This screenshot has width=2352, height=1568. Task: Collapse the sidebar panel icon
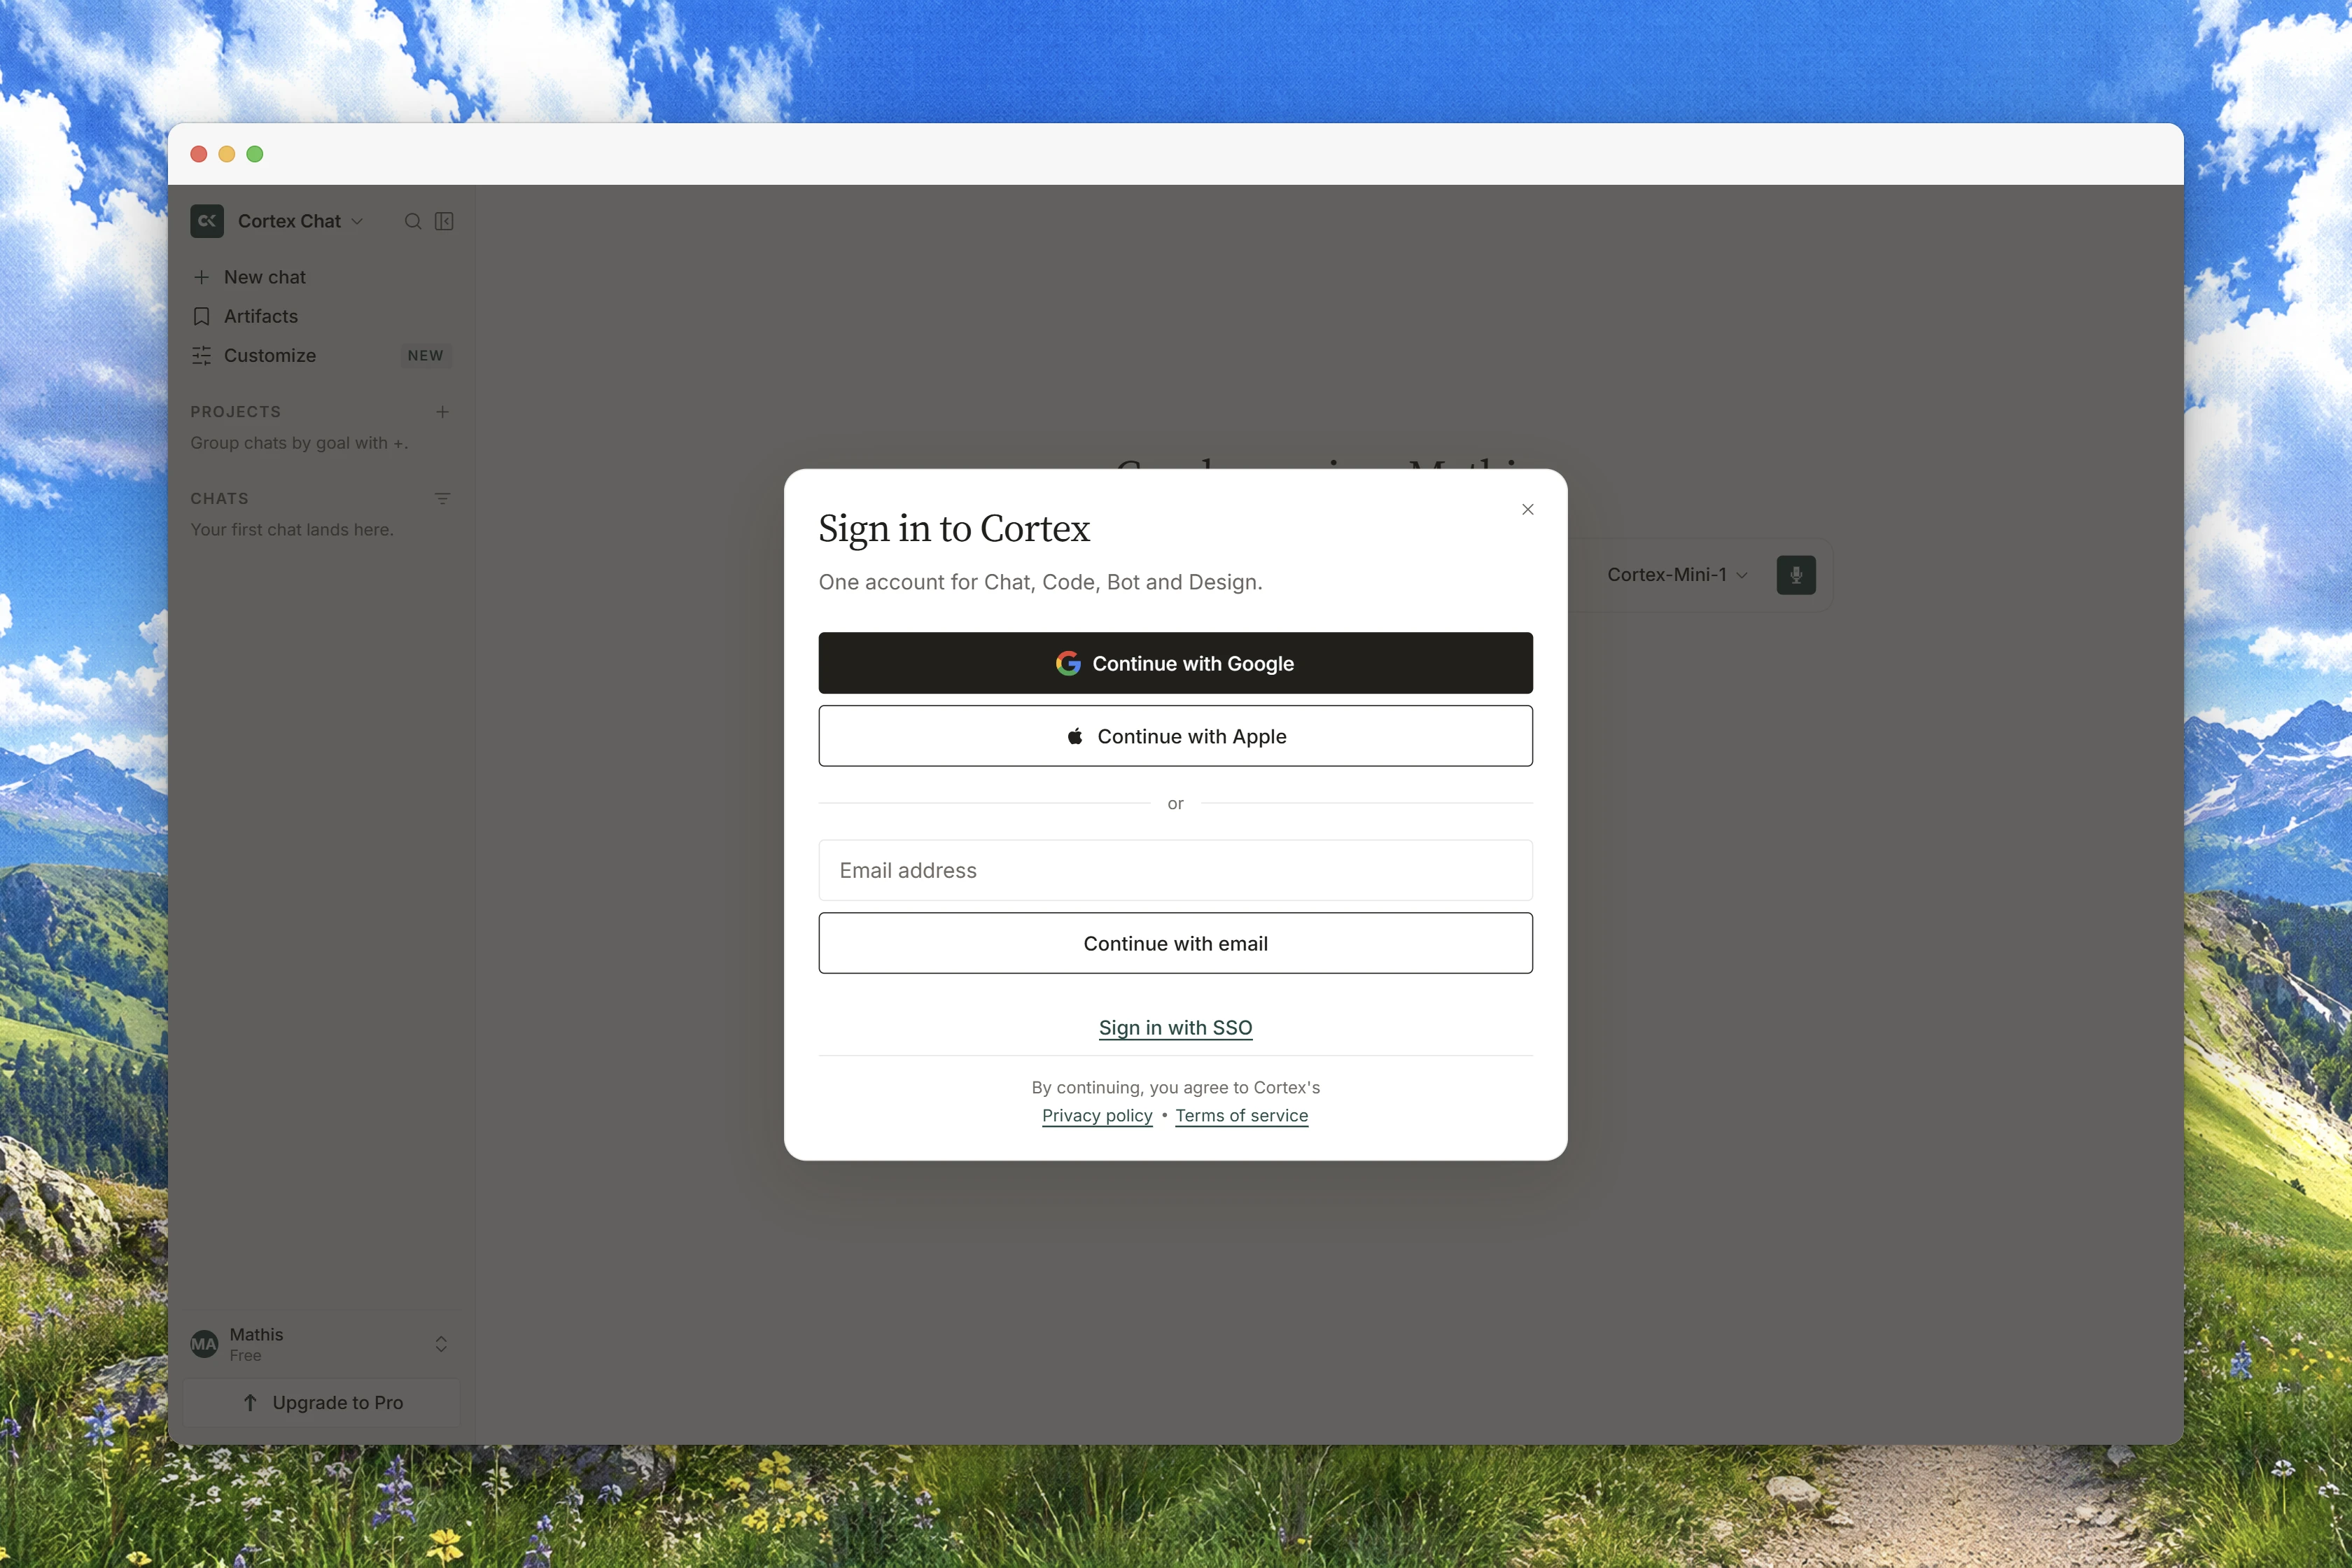tap(444, 221)
